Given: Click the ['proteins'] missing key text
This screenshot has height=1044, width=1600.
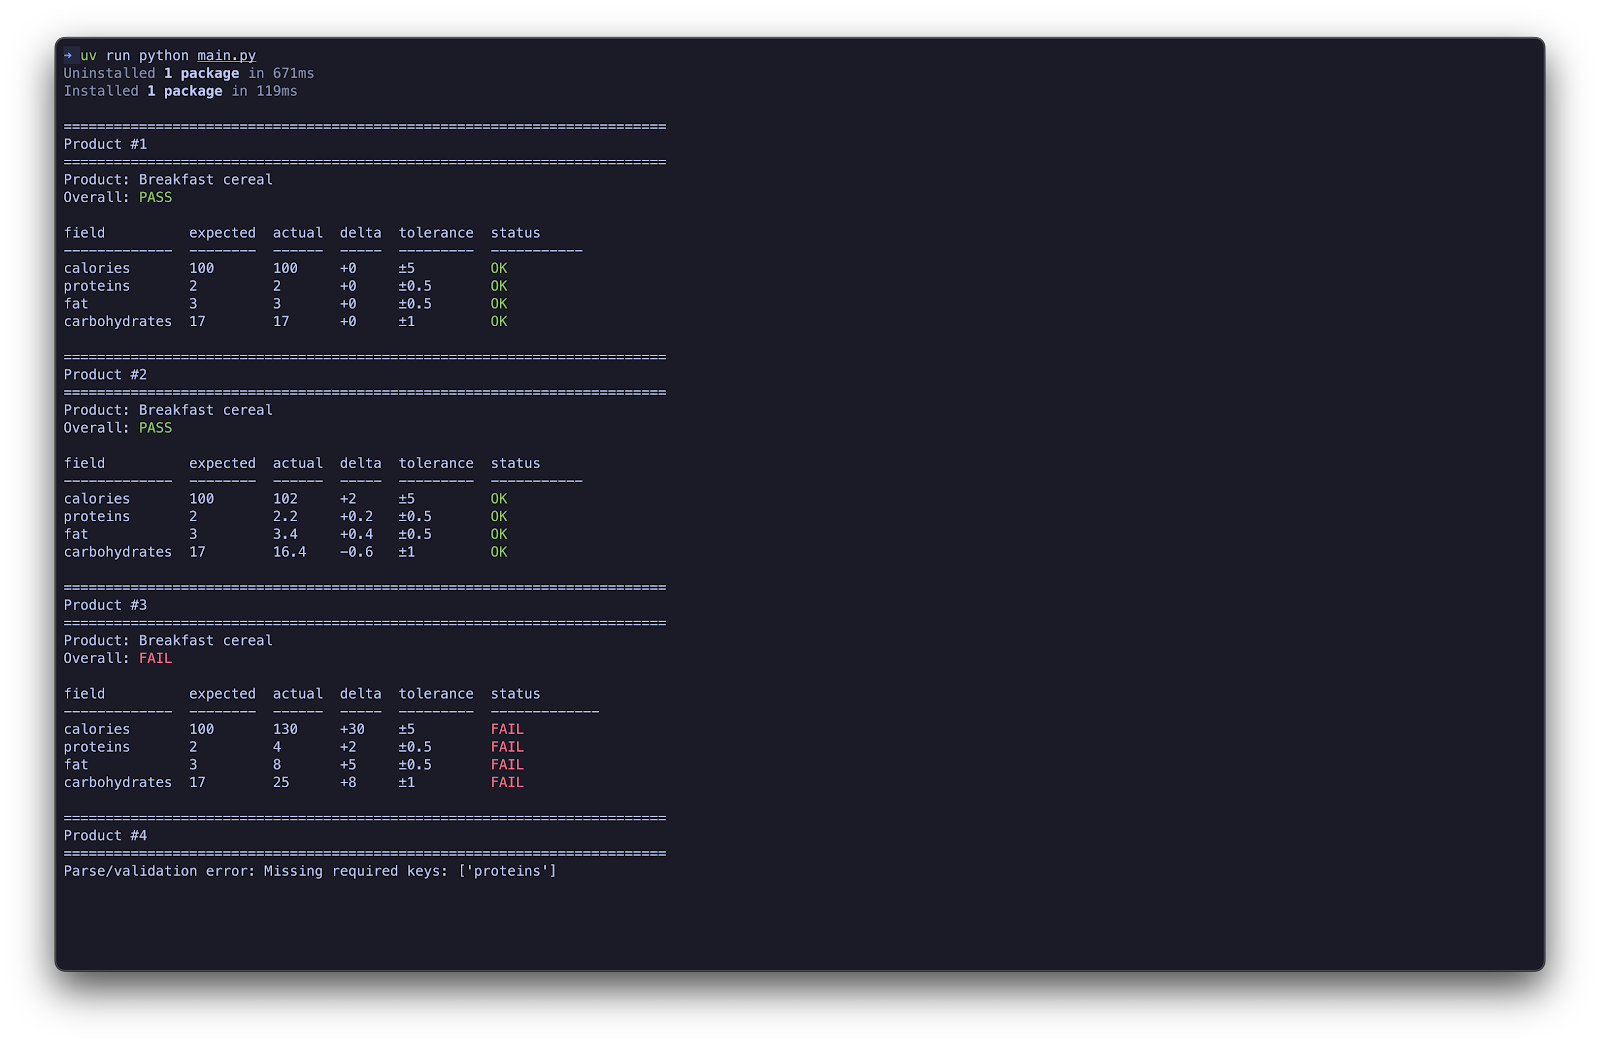Looking at the screenshot, I should pyautogui.click(x=507, y=872).
